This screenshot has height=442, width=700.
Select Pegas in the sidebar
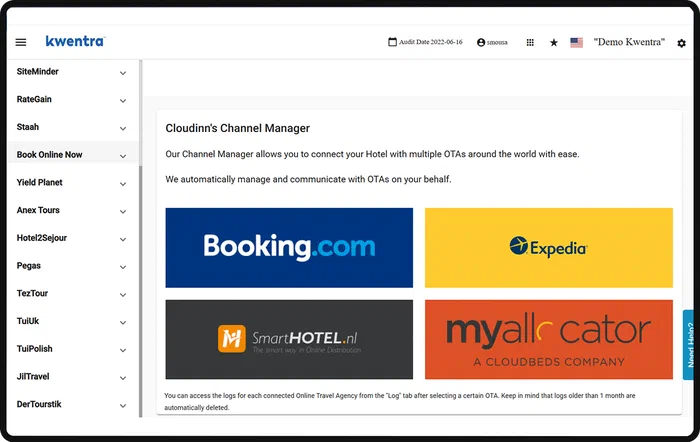(29, 266)
